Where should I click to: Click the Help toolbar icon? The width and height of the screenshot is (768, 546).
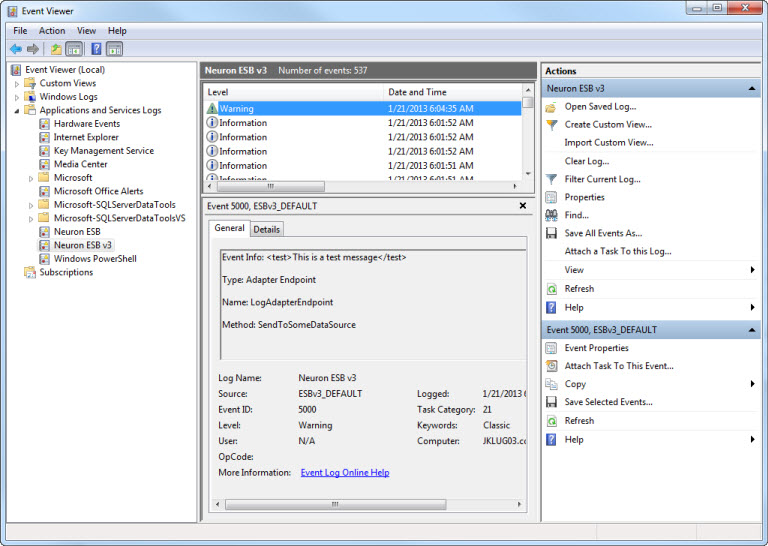[96, 49]
